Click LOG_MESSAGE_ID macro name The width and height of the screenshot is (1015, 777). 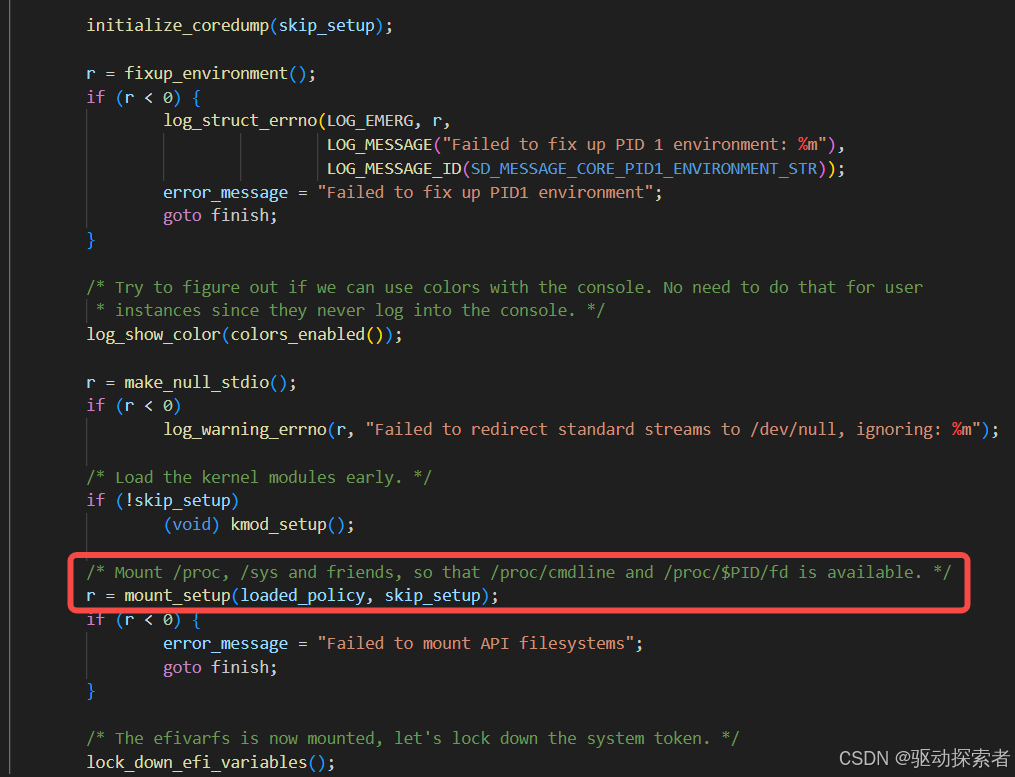[394, 169]
